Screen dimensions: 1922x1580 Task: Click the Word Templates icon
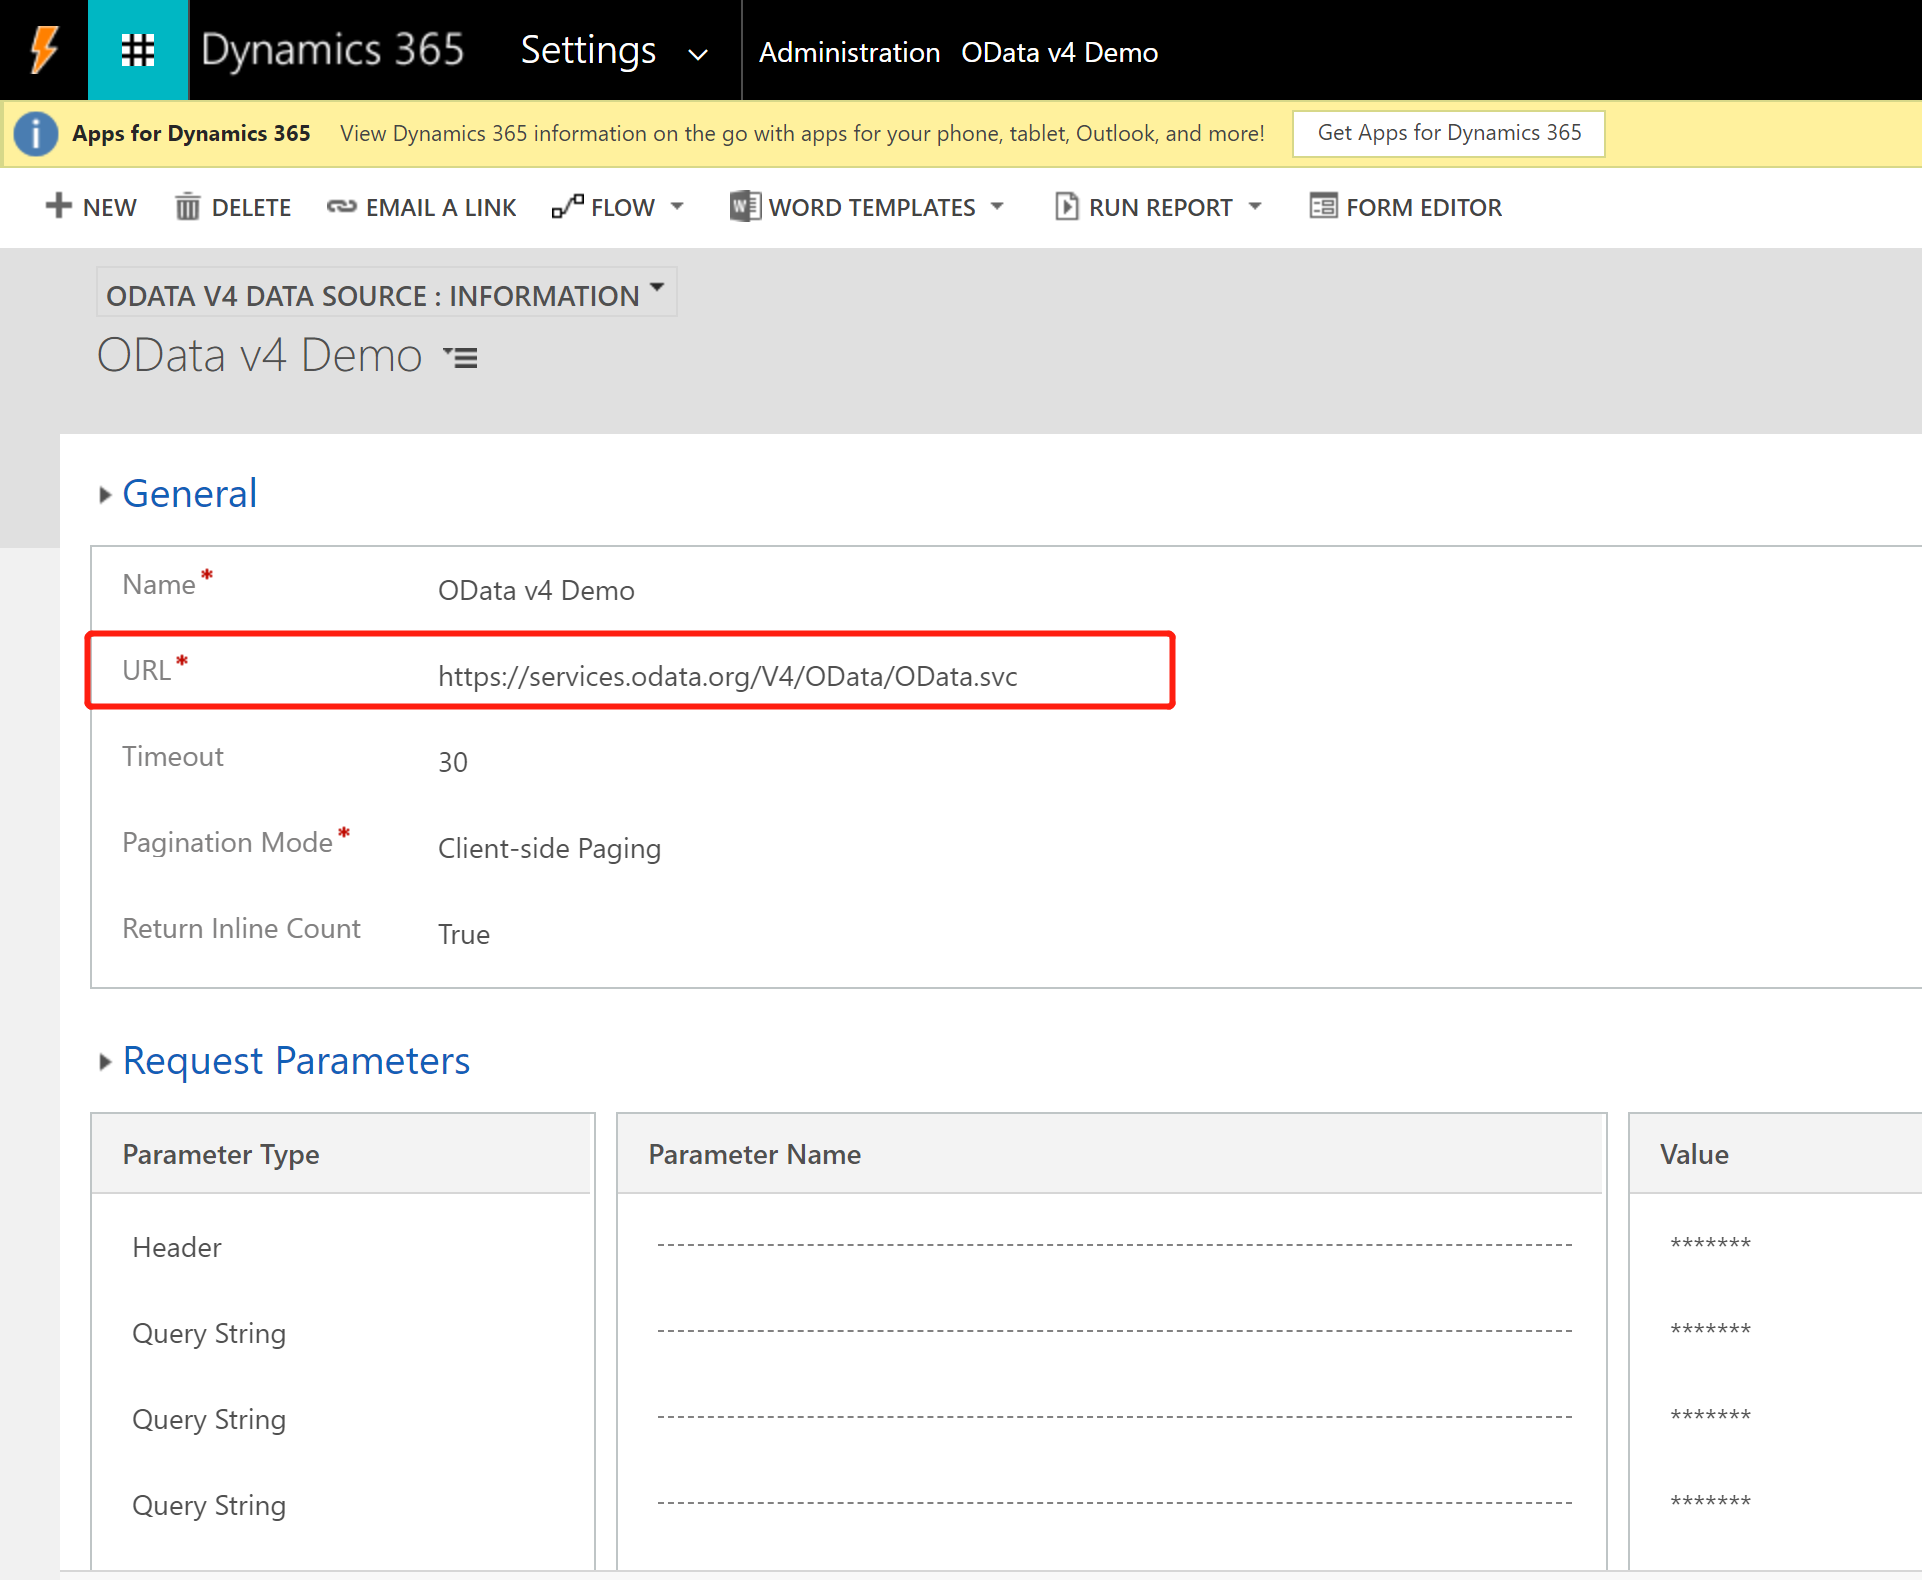(743, 206)
